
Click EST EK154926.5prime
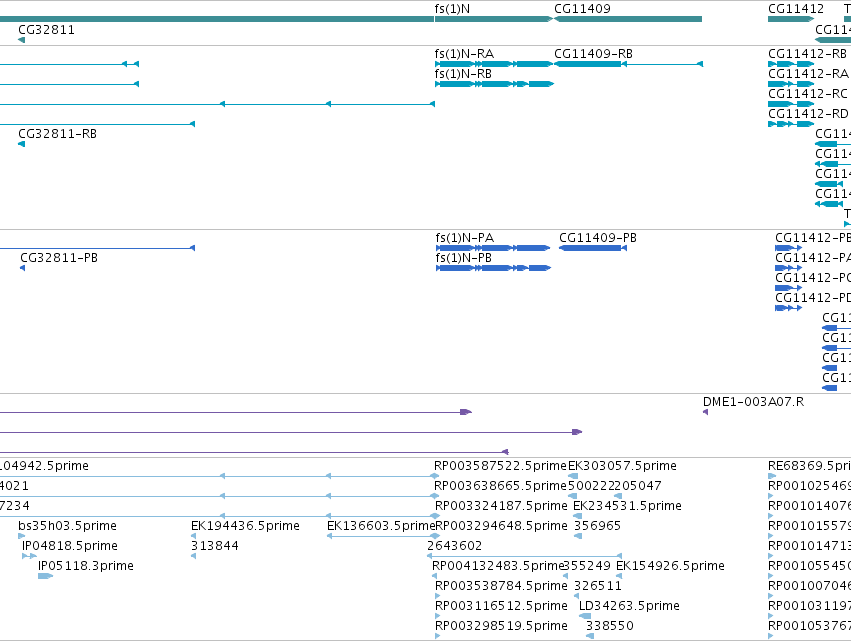point(670,566)
